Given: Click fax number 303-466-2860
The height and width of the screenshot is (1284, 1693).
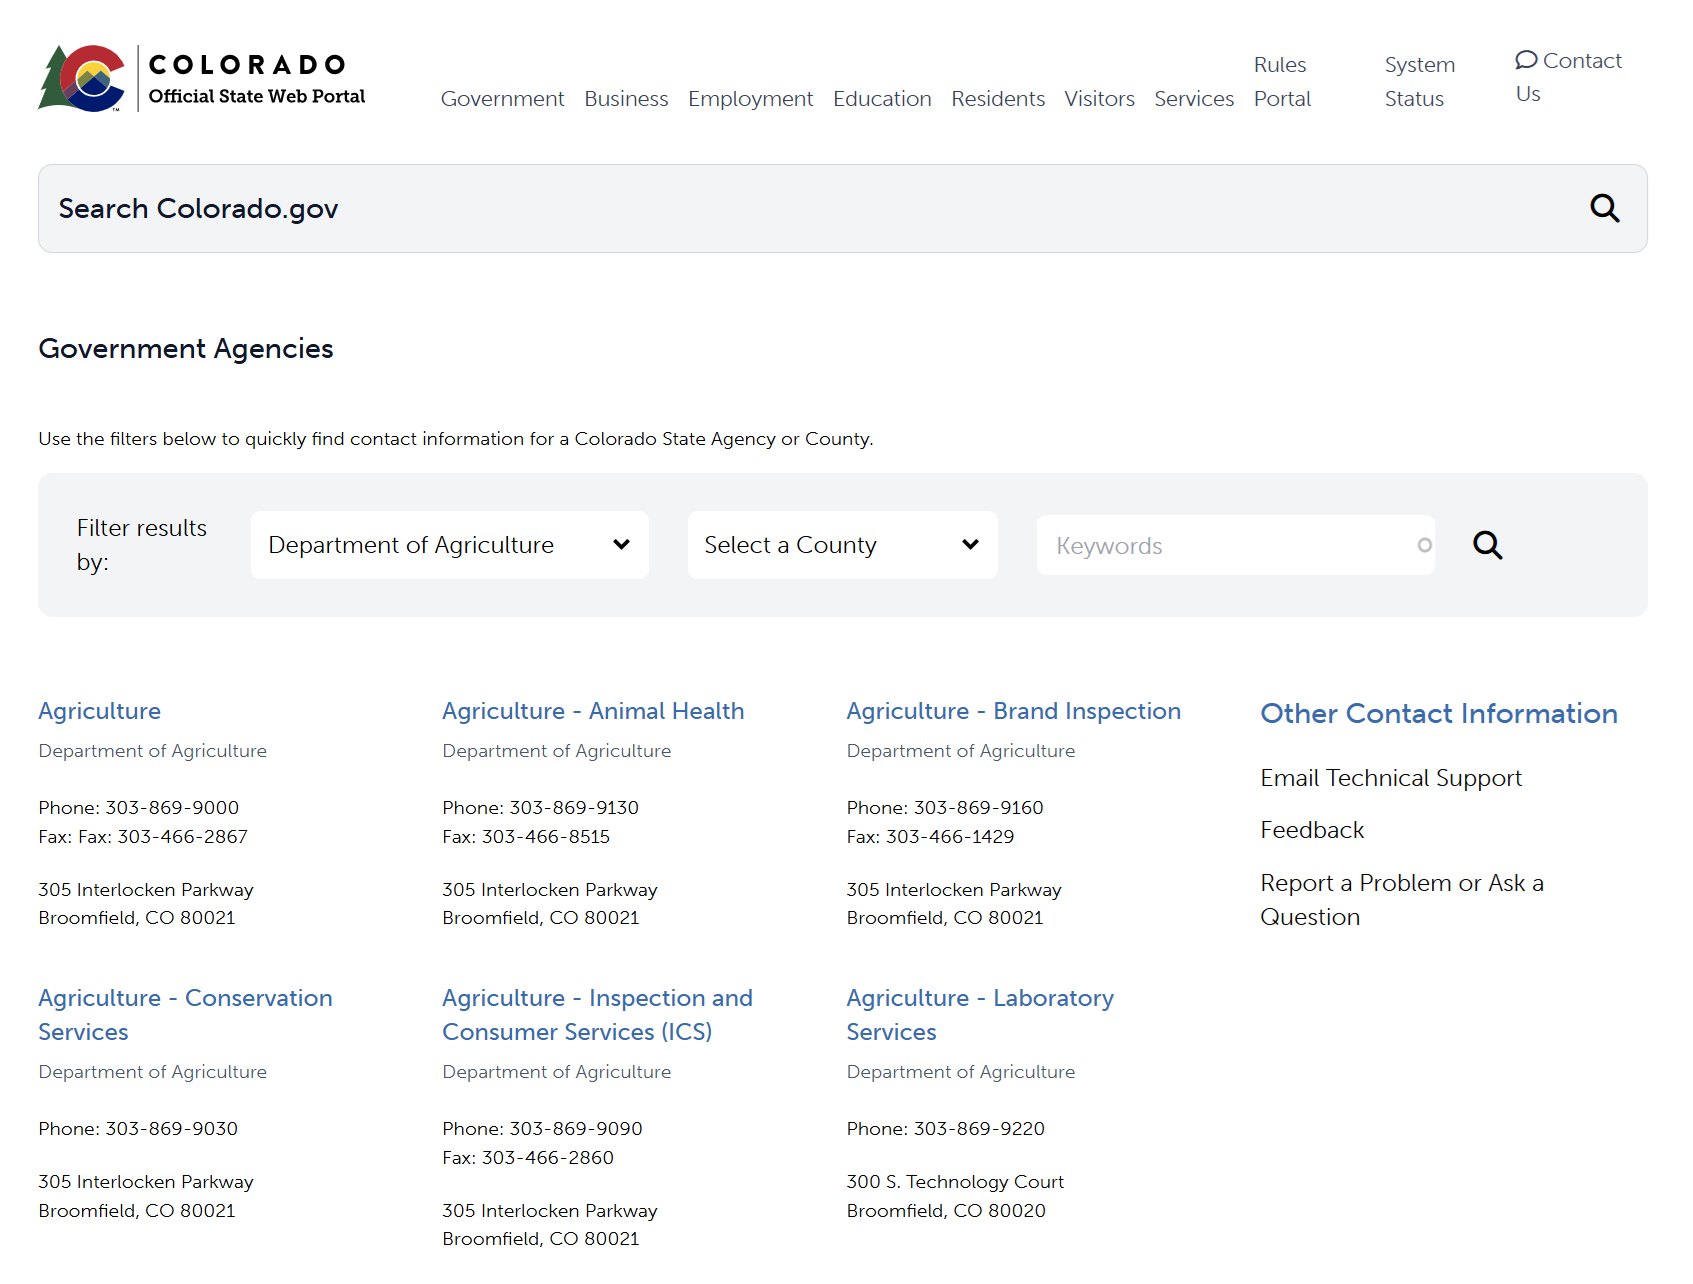Looking at the screenshot, I should 548,1157.
